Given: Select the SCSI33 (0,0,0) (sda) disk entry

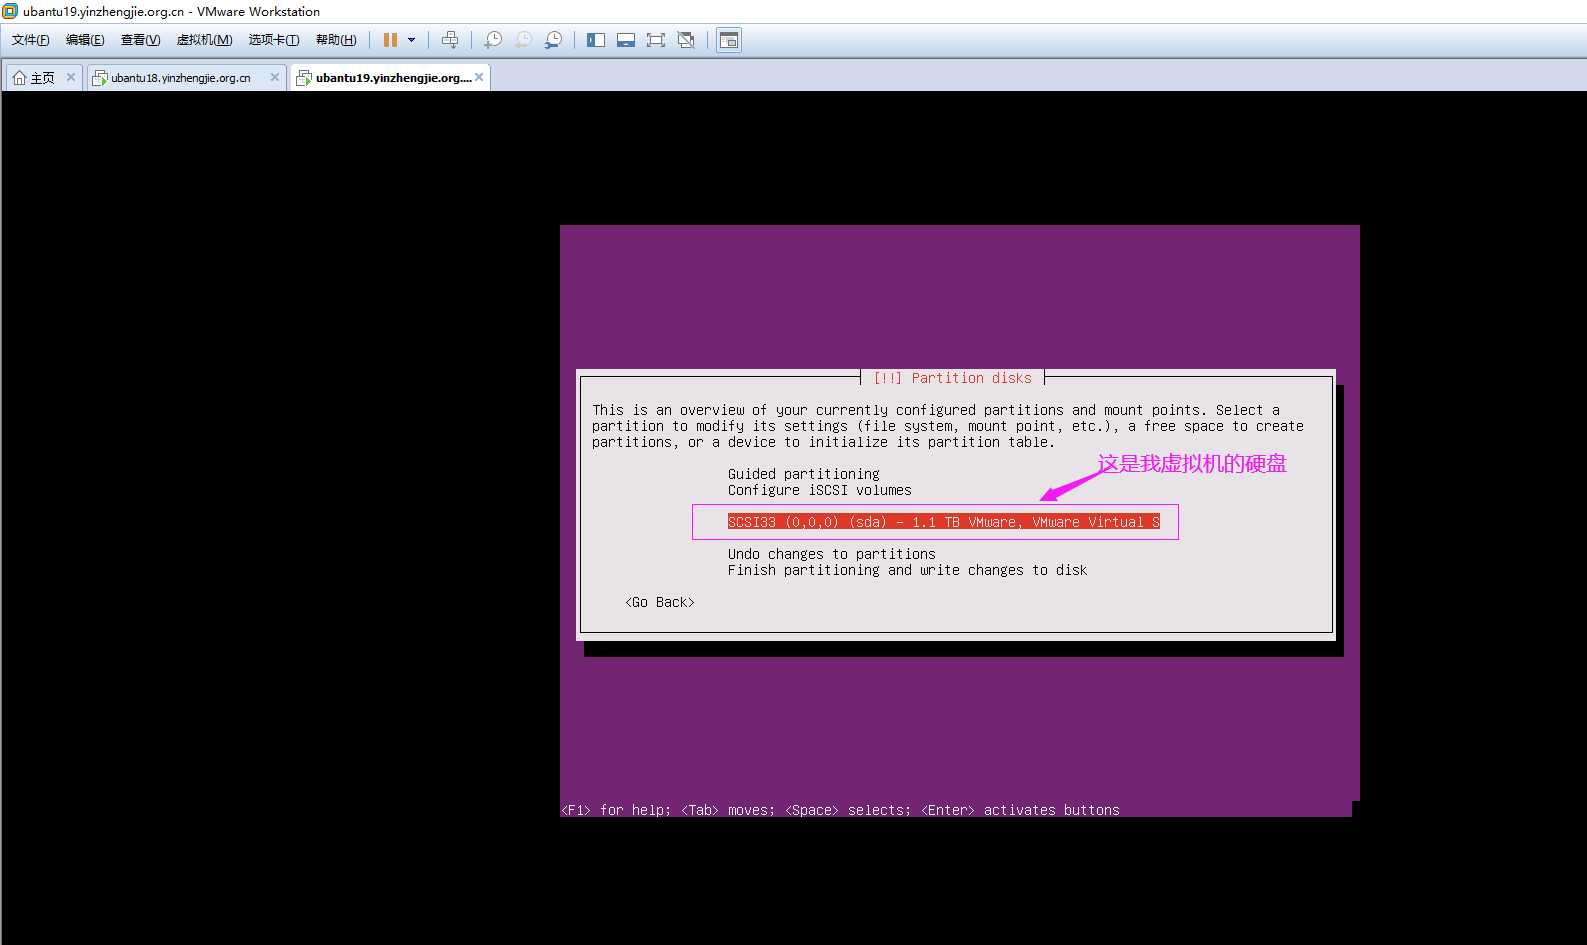Looking at the screenshot, I should click(x=944, y=522).
